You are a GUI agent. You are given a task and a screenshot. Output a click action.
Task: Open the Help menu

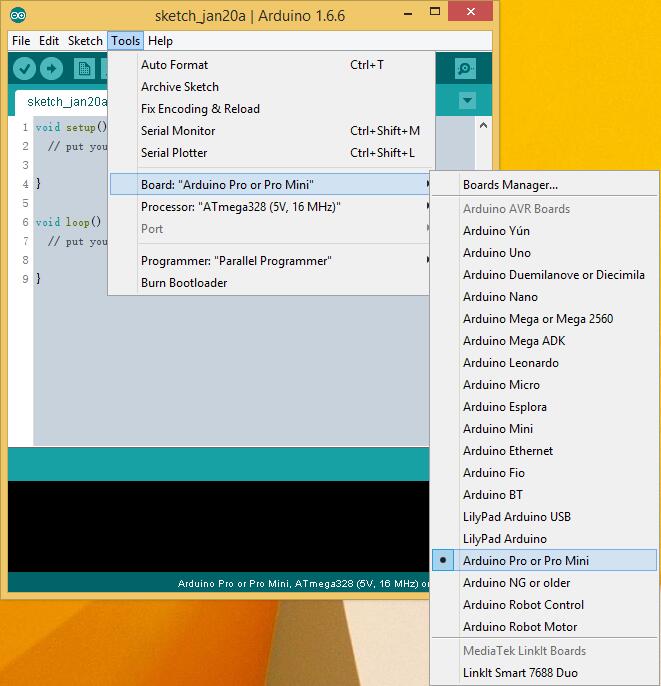pyautogui.click(x=160, y=41)
